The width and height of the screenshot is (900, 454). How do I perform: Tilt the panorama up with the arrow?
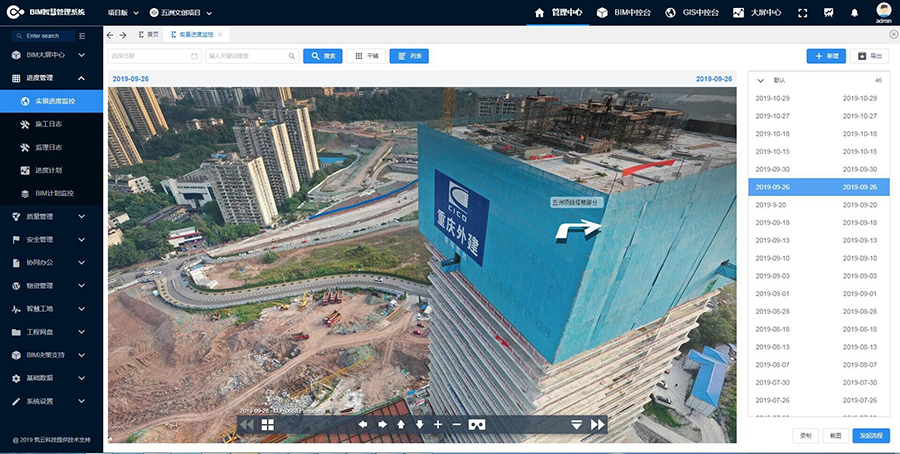[401, 425]
